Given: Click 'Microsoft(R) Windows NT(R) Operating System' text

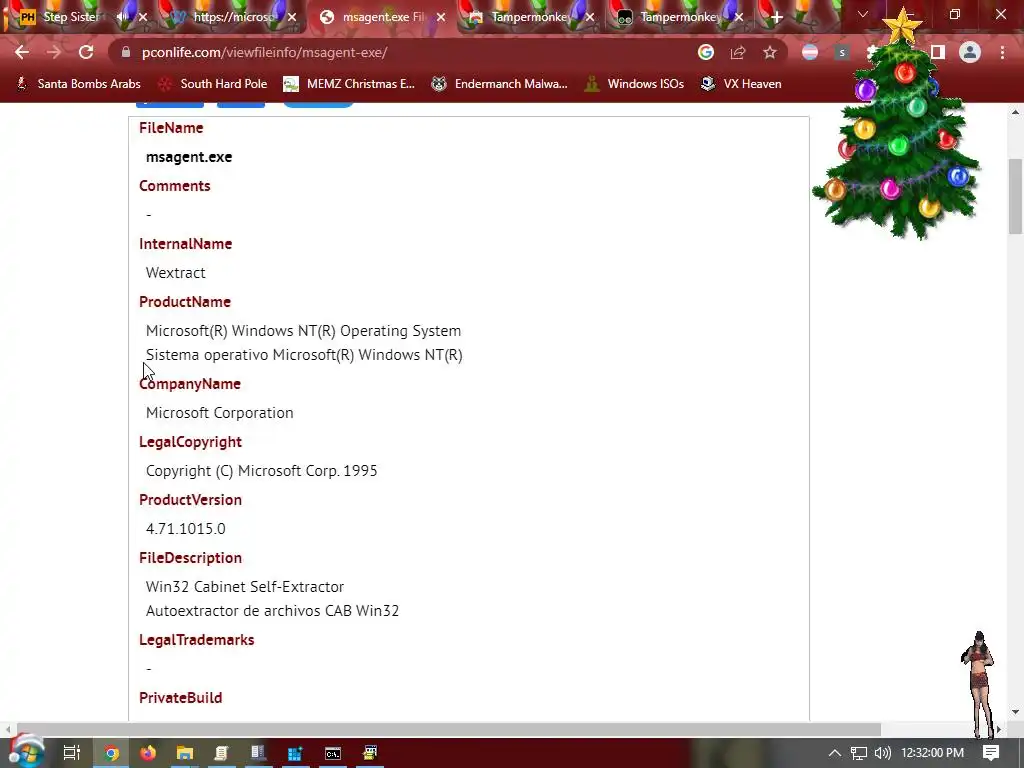Looking at the screenshot, I should click(x=304, y=331).
